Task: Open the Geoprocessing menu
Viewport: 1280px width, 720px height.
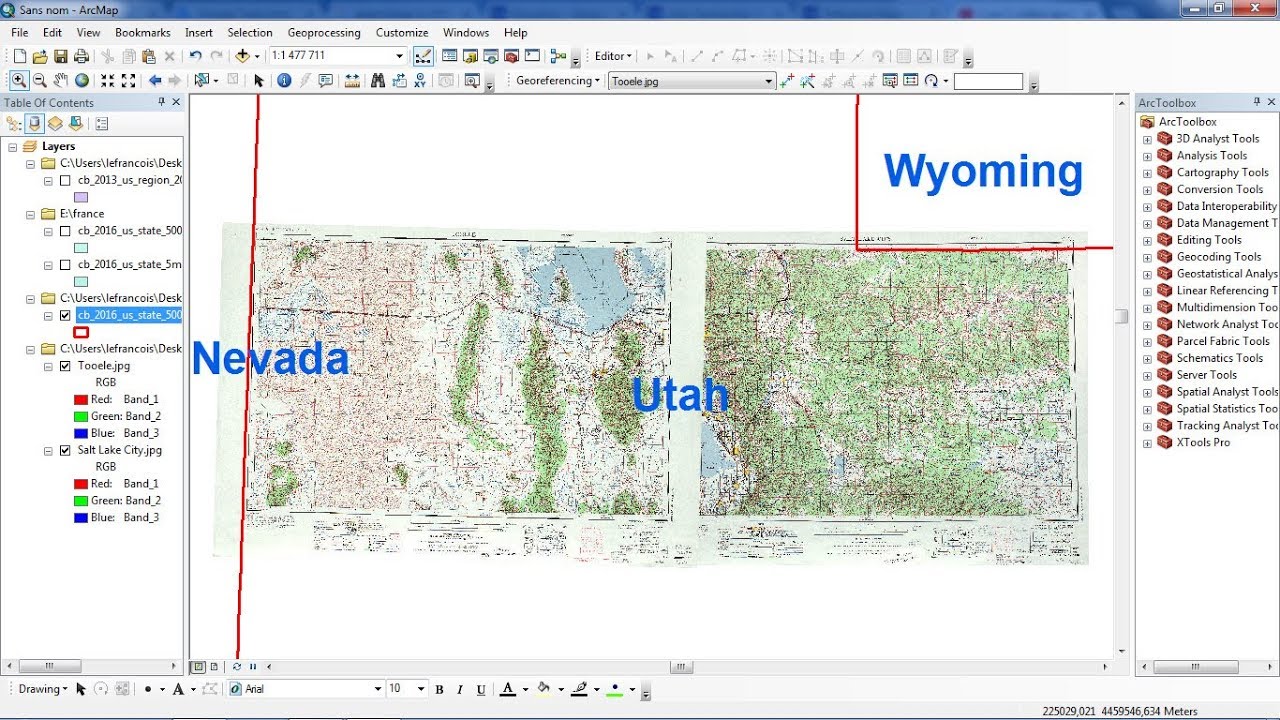Action: (x=324, y=33)
